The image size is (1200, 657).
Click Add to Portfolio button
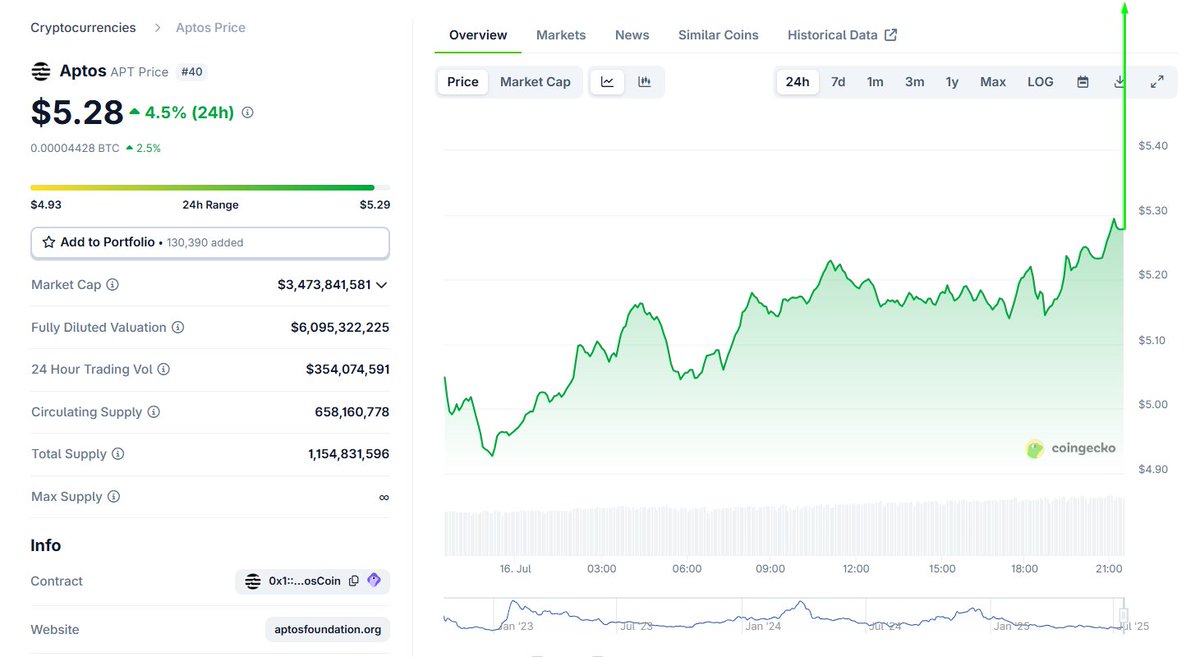pos(210,242)
